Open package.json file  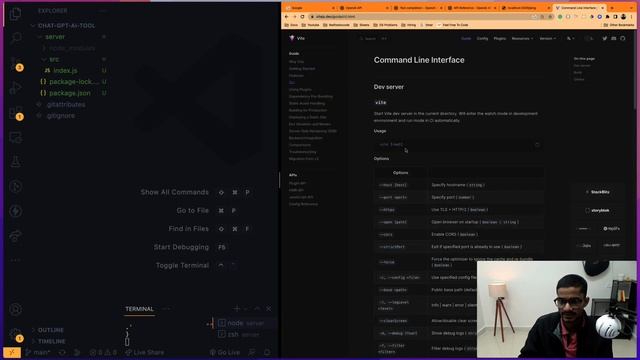point(65,93)
